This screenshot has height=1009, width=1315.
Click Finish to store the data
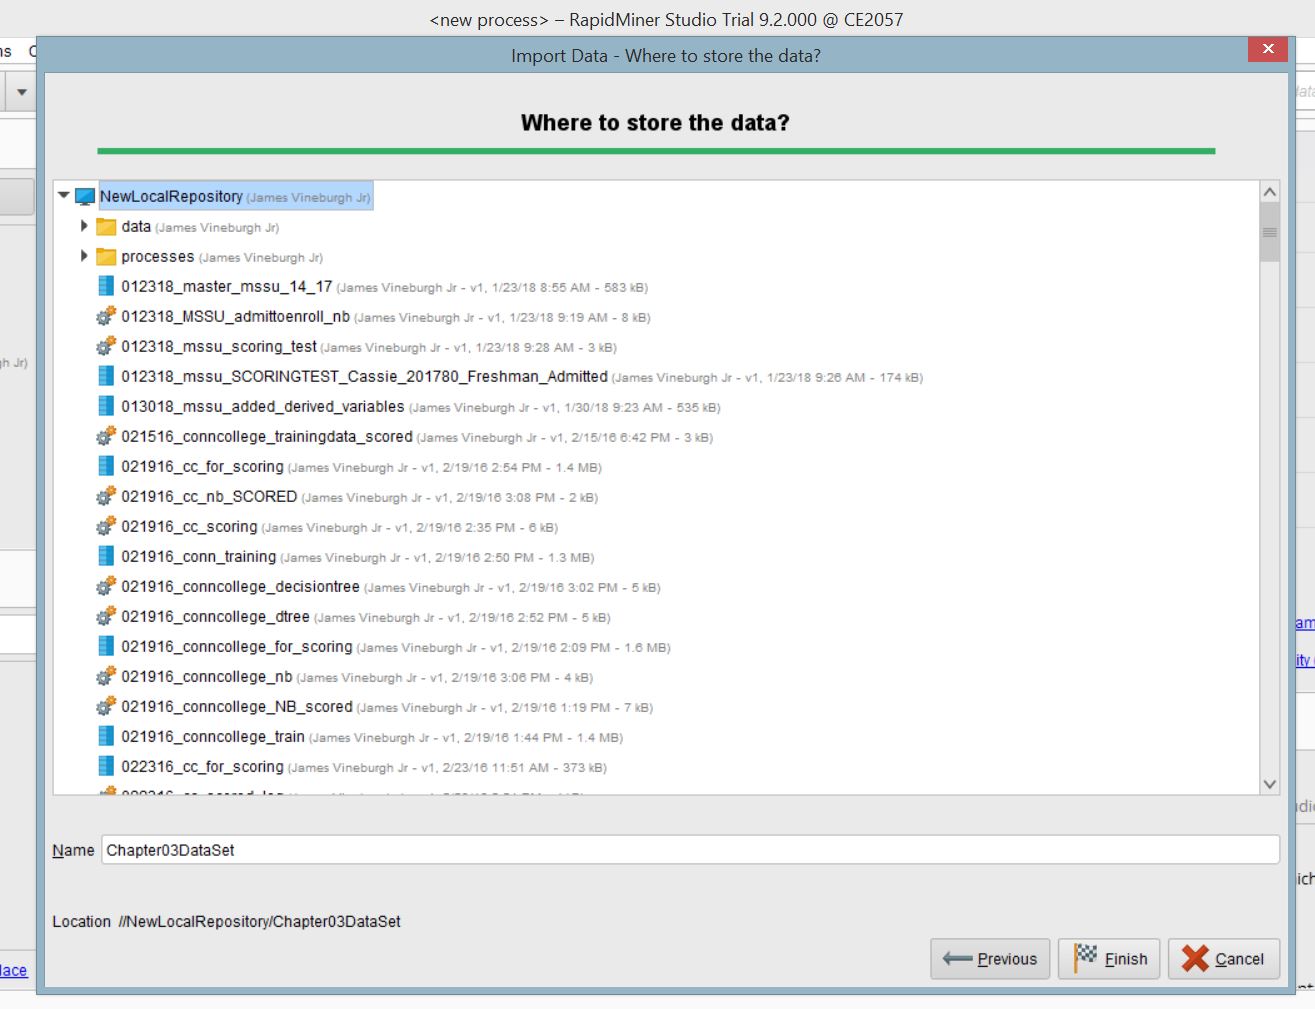pos(1110,959)
